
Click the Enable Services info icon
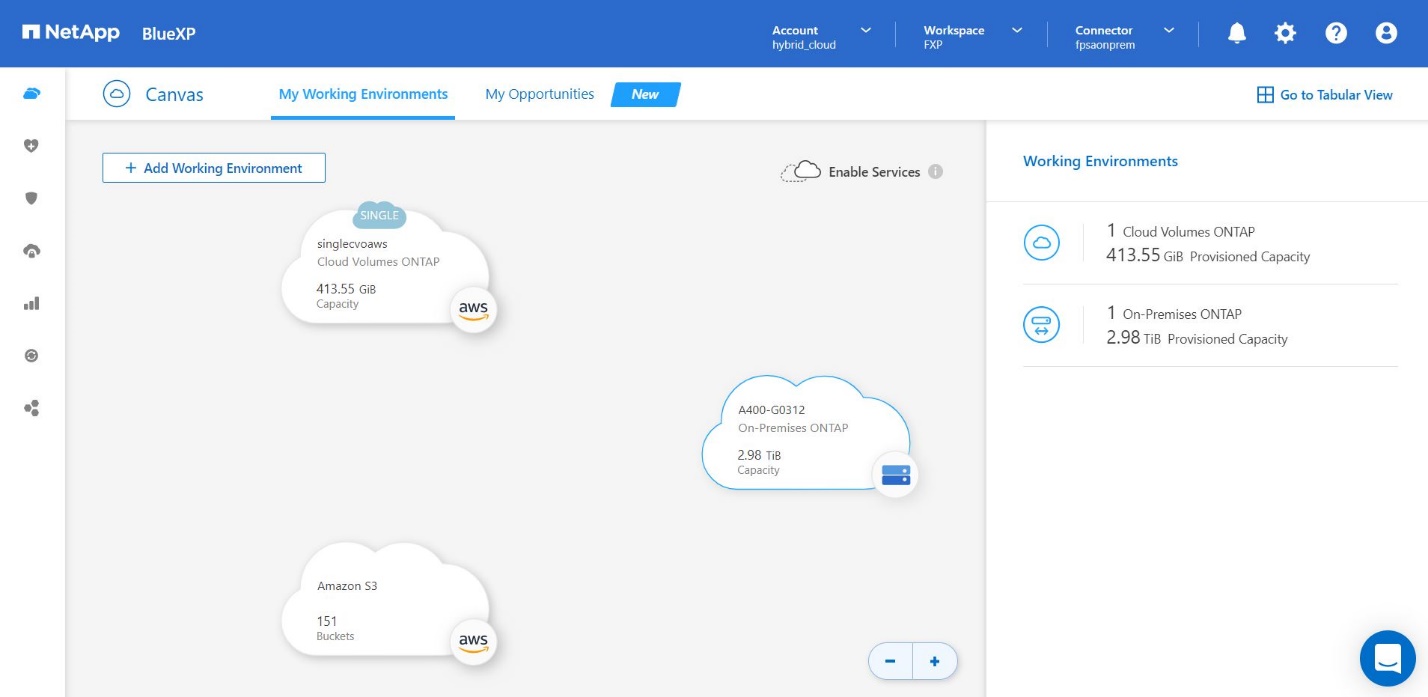tap(935, 171)
